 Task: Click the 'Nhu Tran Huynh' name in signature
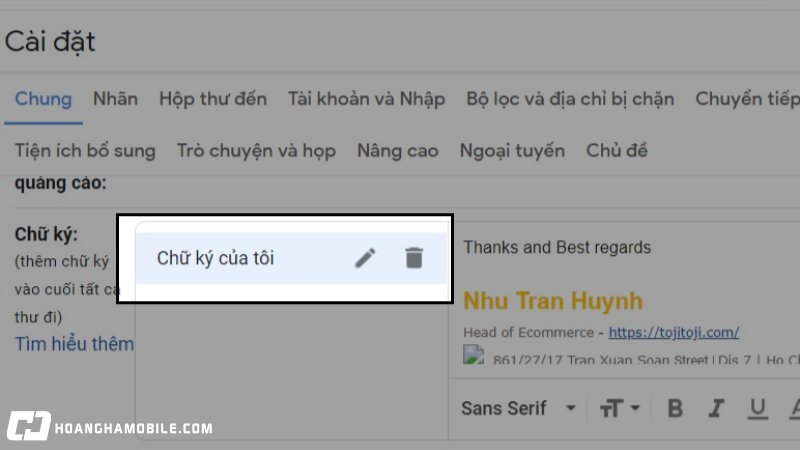(553, 301)
